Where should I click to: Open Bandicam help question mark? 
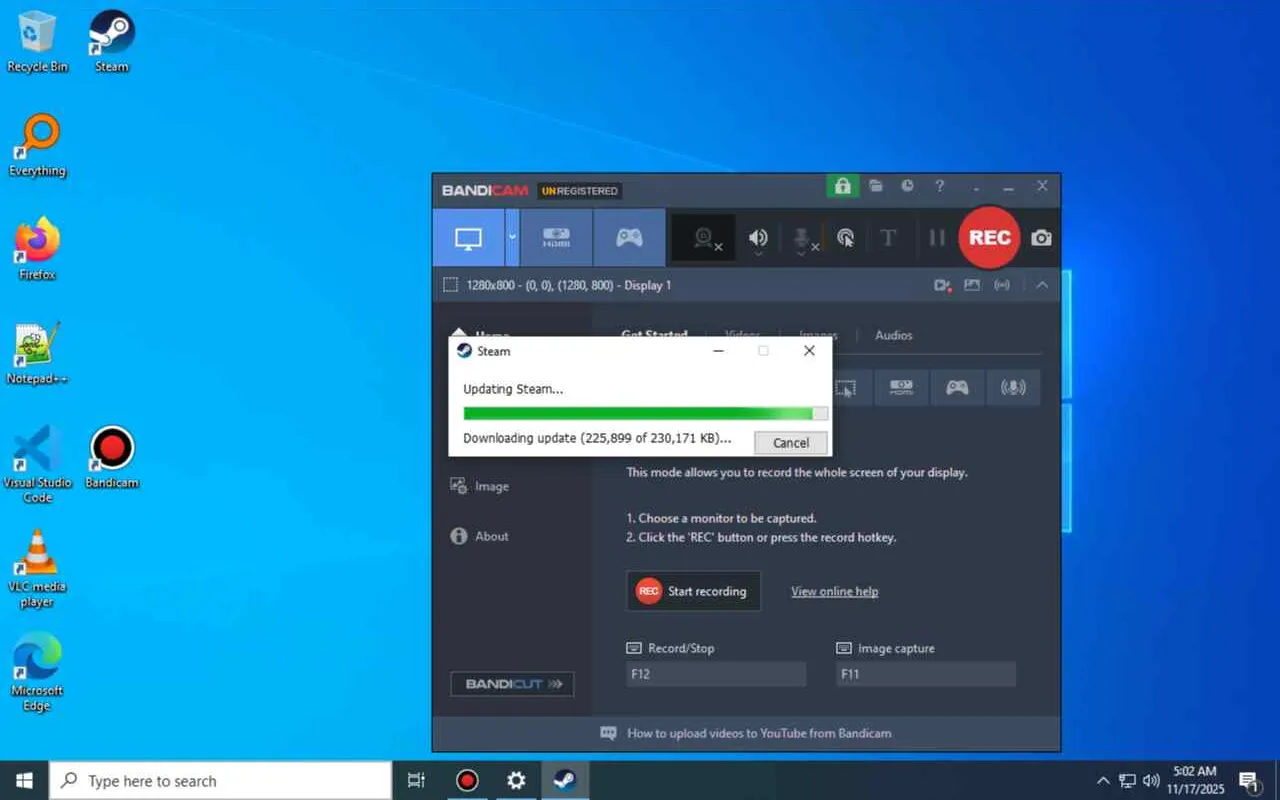pos(939,186)
